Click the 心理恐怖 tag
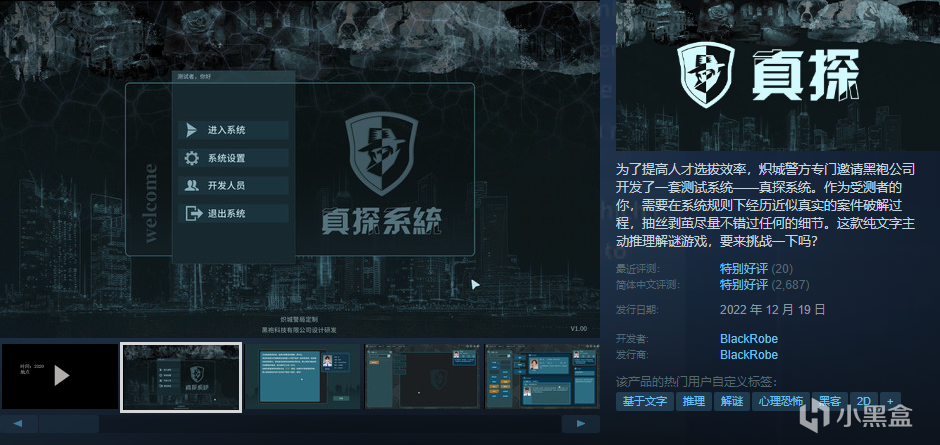 point(780,402)
